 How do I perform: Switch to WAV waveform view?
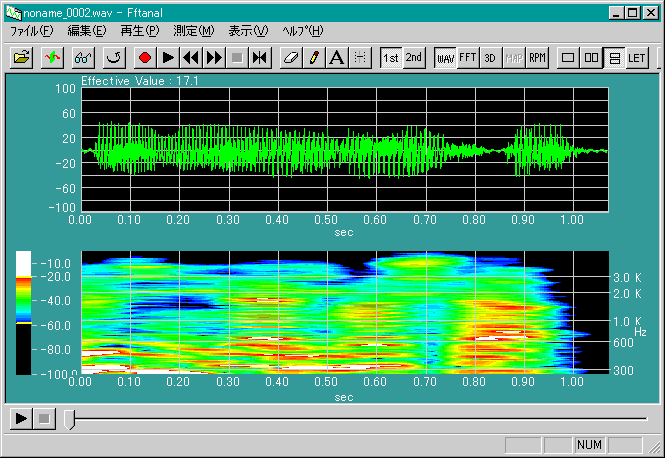(x=445, y=57)
